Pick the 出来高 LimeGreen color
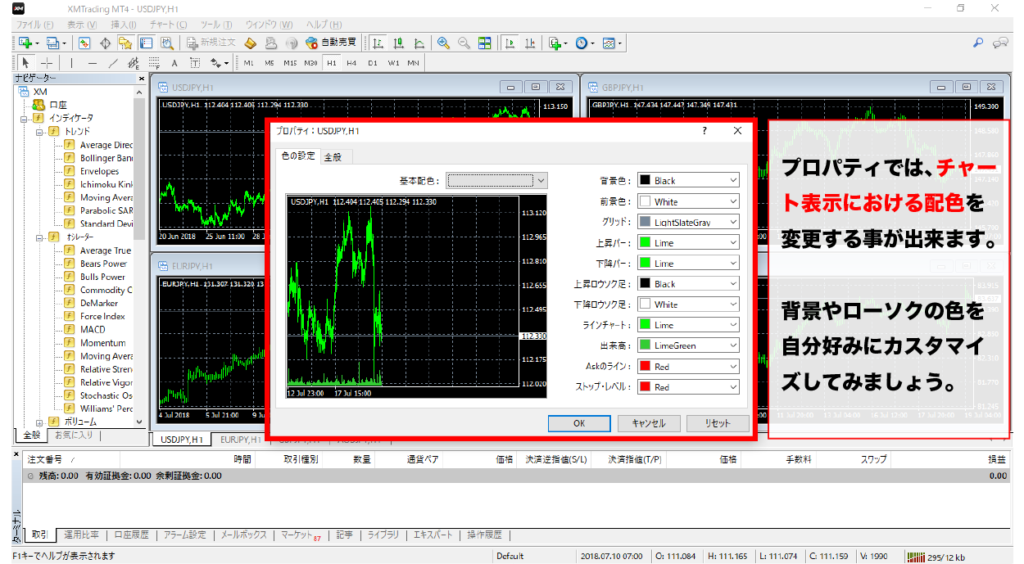This screenshot has height=564, width=1024. [x=688, y=345]
